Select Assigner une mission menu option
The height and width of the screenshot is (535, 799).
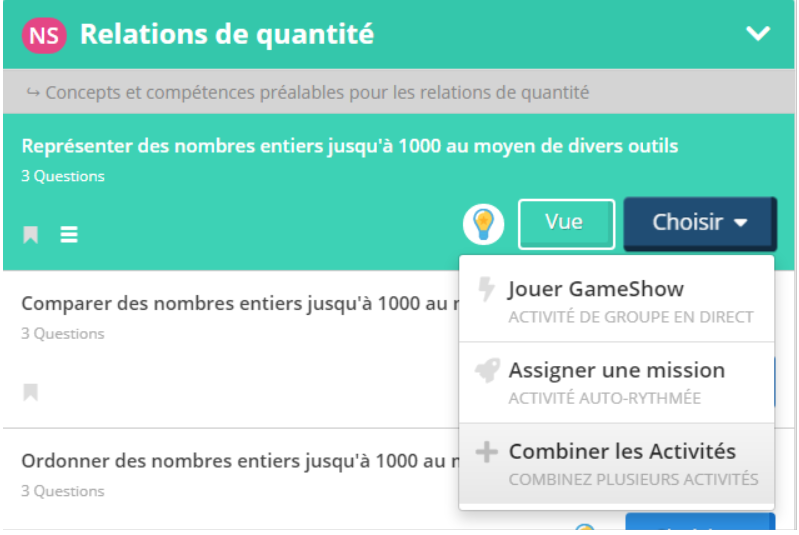coord(617,383)
